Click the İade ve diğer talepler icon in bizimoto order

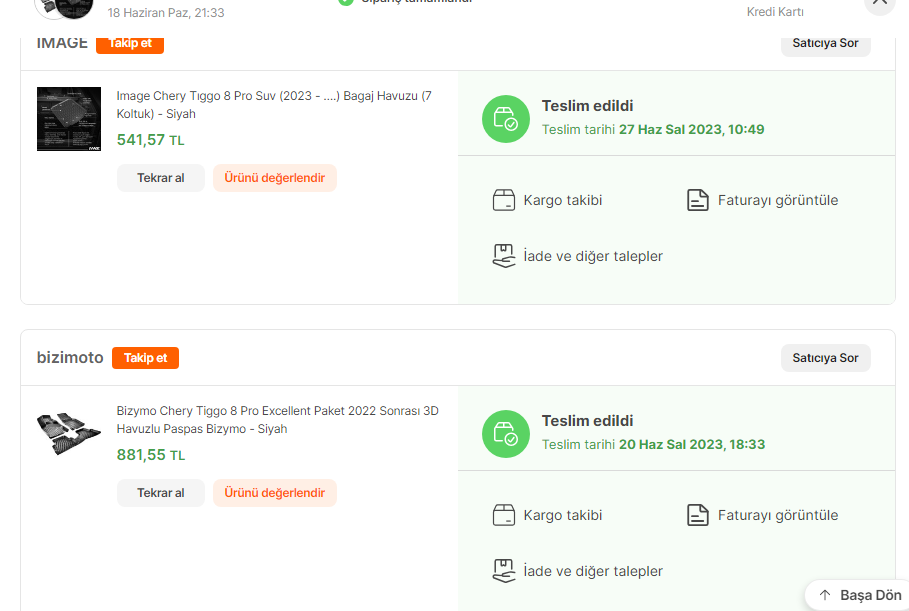(504, 570)
